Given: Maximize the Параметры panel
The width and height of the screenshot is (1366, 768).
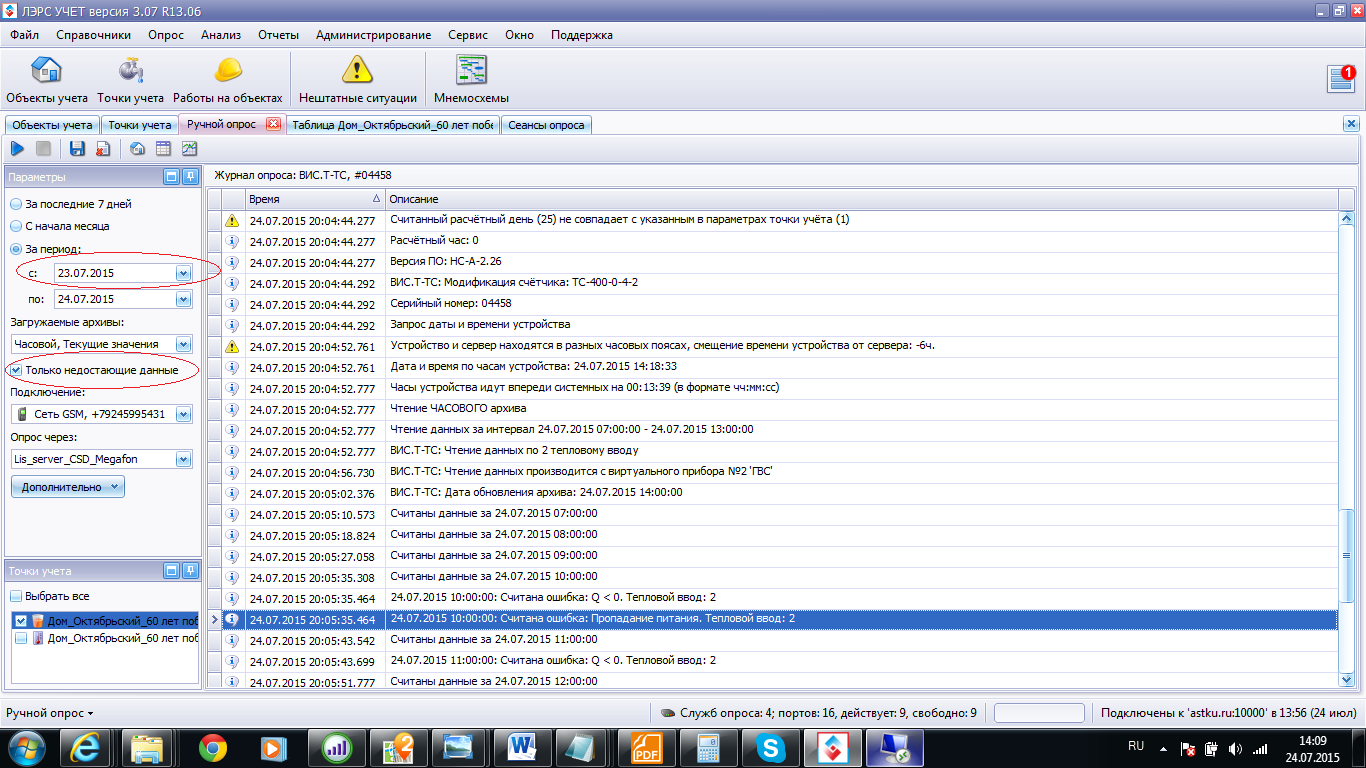Looking at the screenshot, I should 171,177.
